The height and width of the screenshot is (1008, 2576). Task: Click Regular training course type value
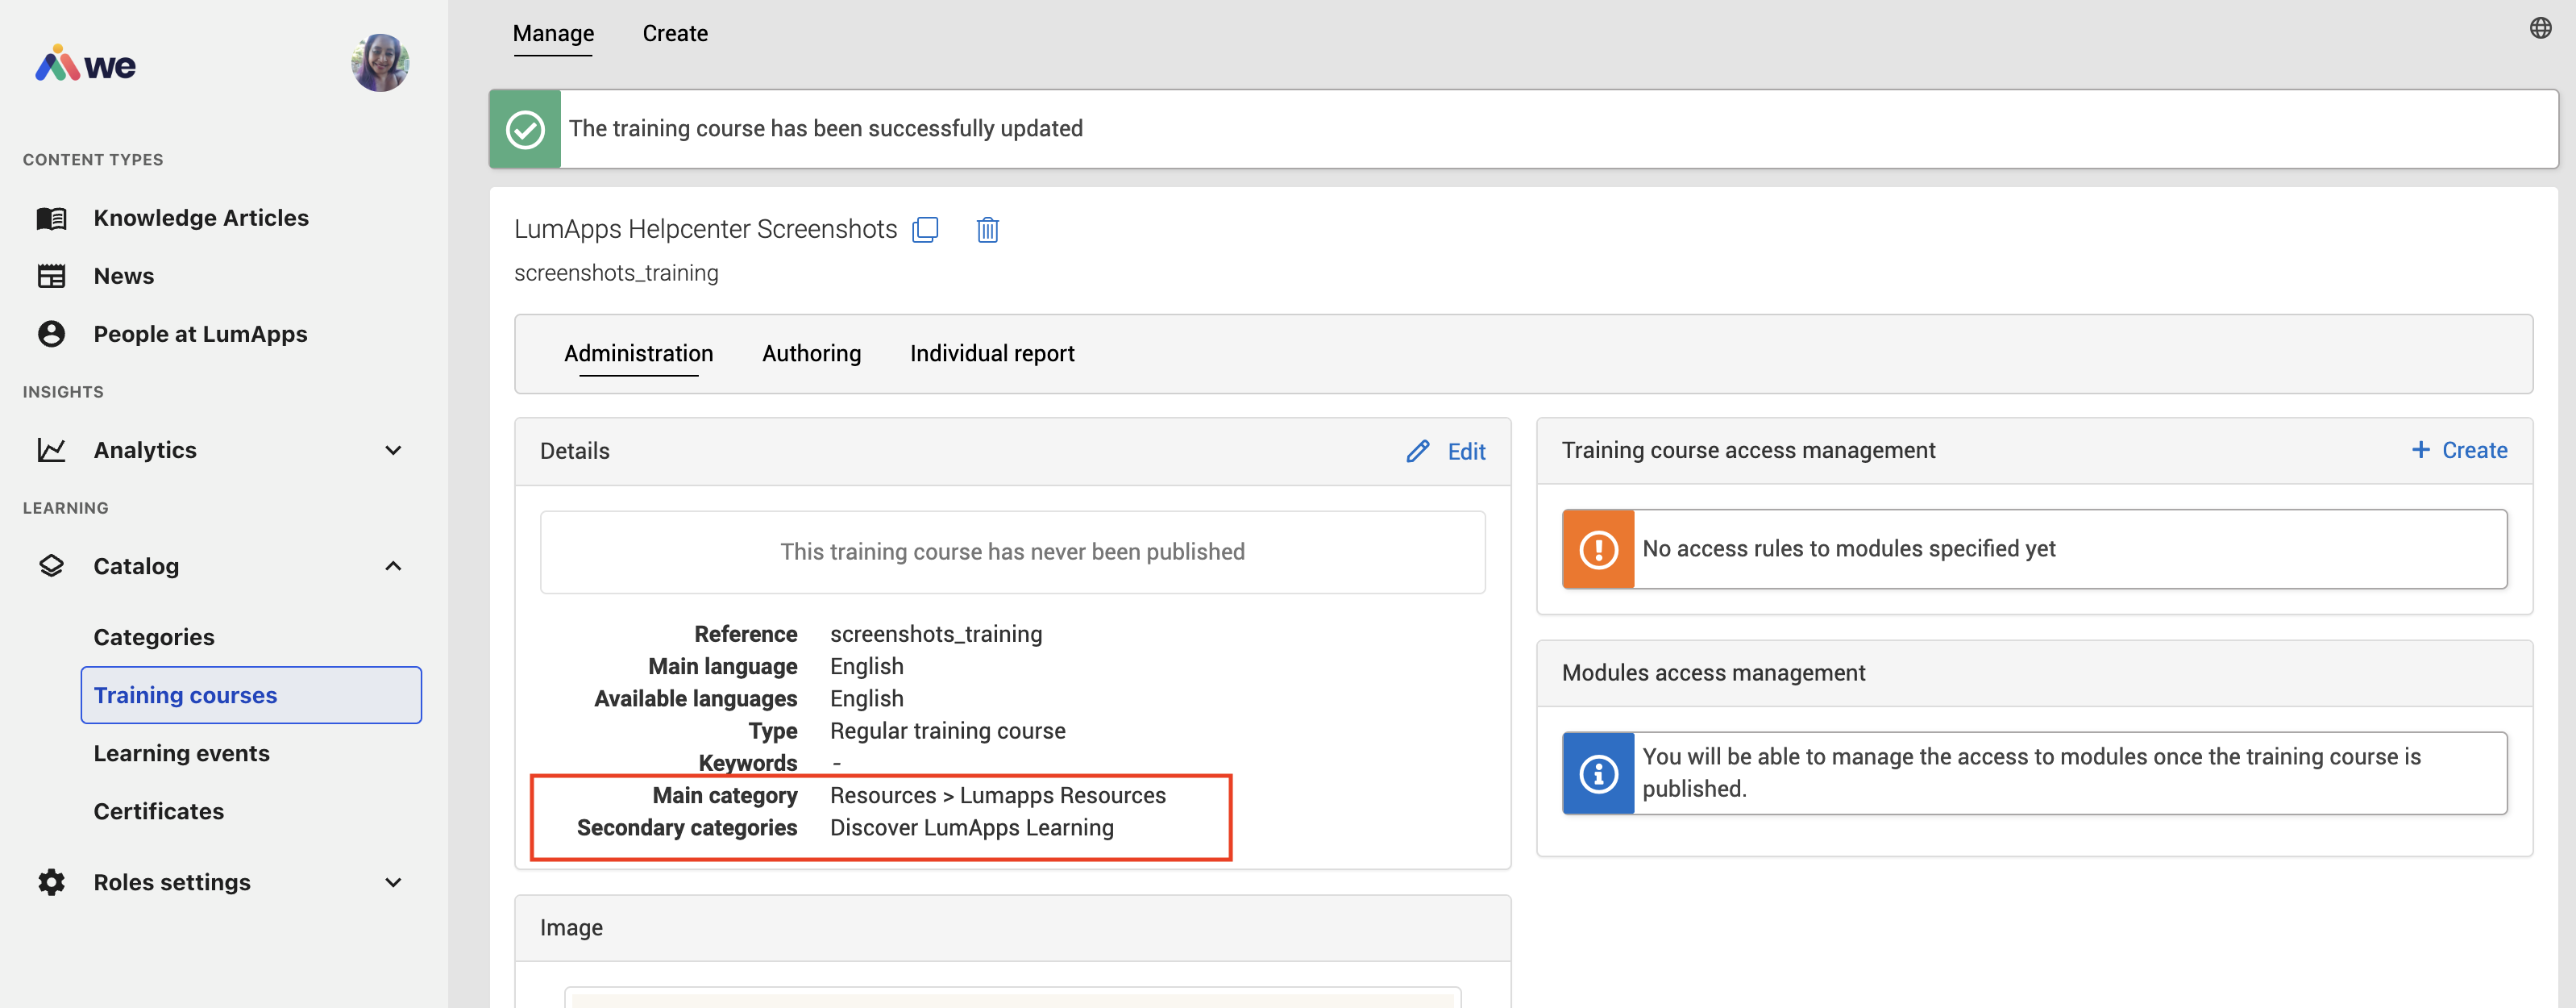pyautogui.click(x=947, y=731)
